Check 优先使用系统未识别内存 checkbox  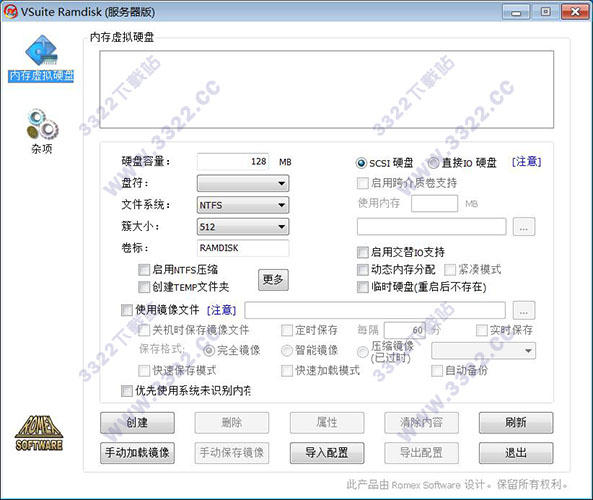pyautogui.click(x=127, y=391)
